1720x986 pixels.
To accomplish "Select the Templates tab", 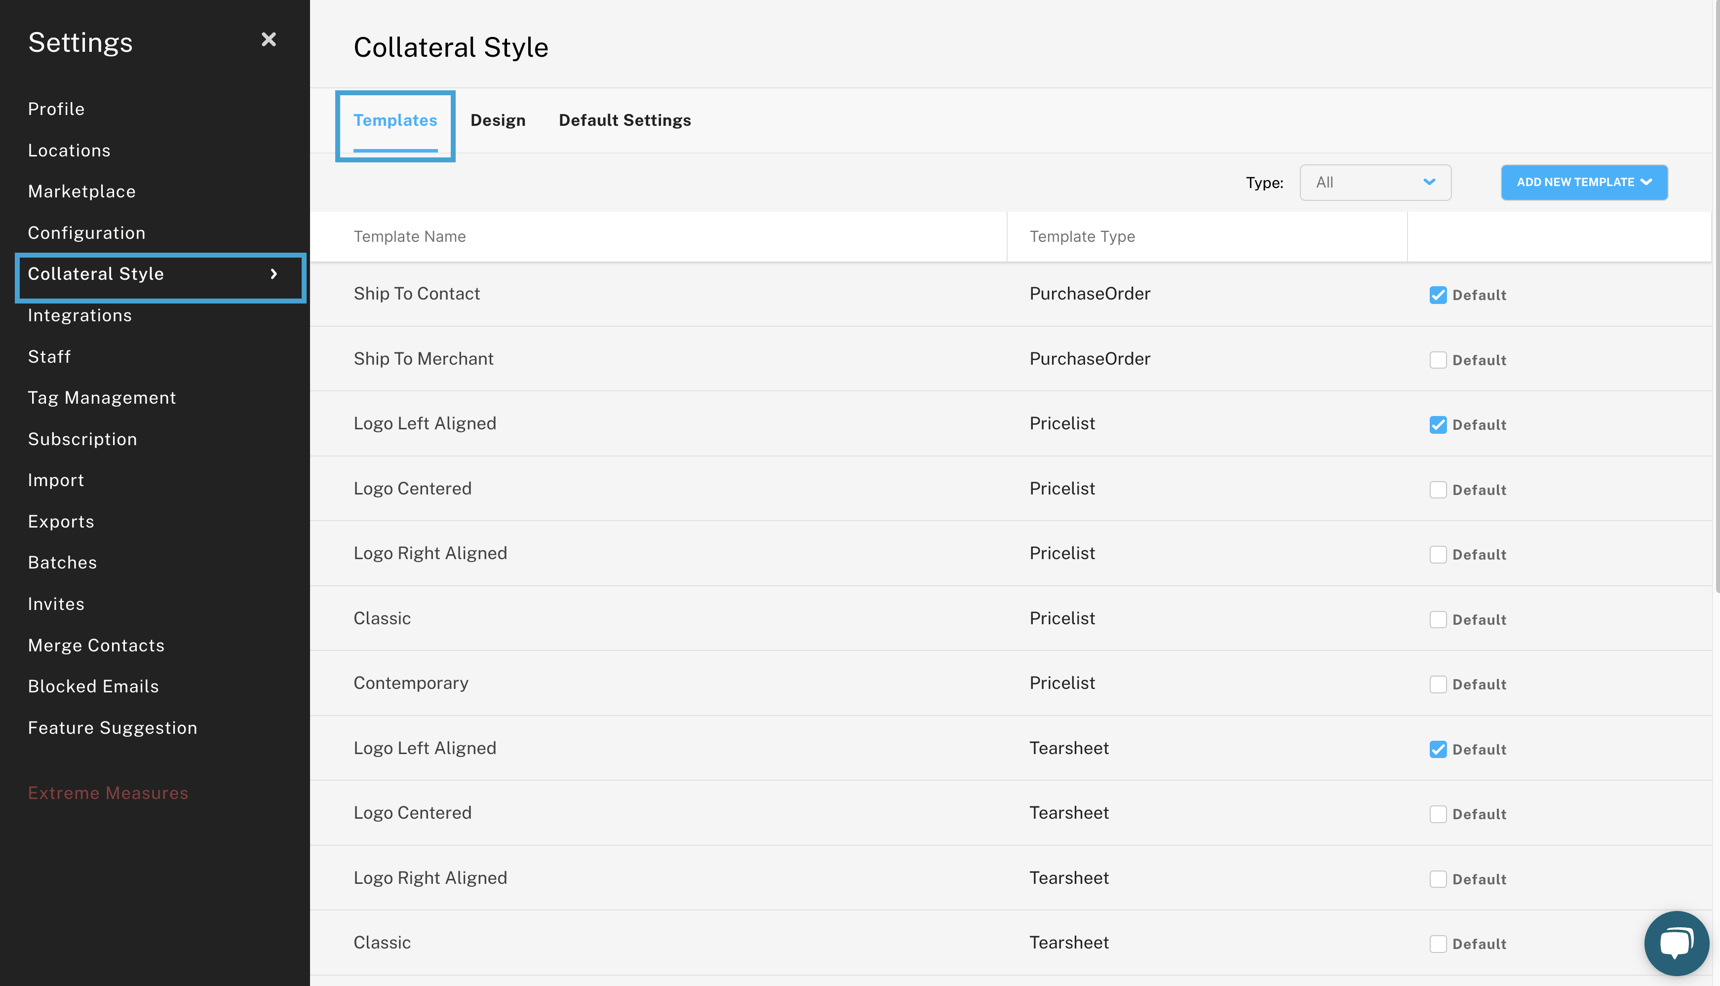I will (x=395, y=120).
